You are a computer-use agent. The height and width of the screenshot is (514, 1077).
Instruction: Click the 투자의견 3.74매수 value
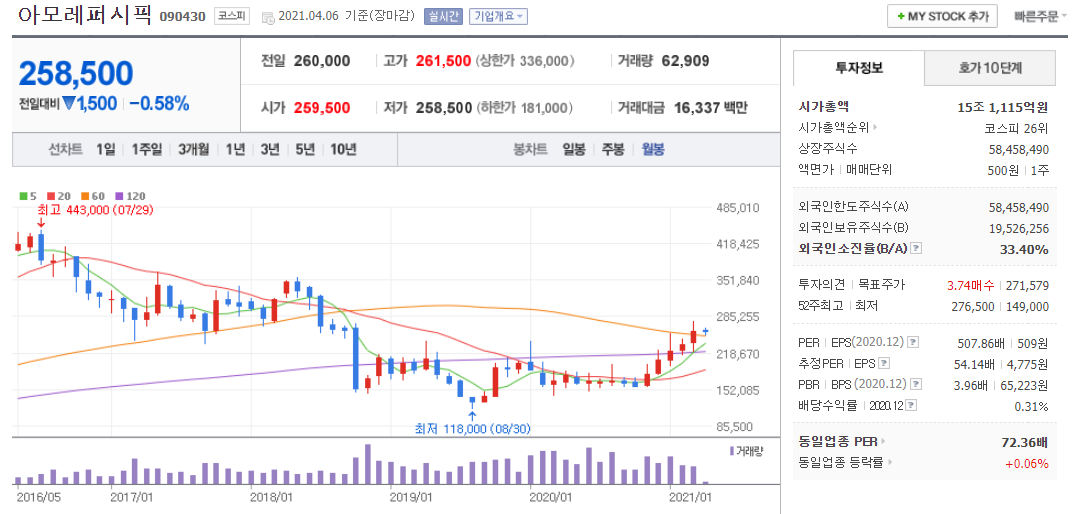pyautogui.click(x=971, y=284)
